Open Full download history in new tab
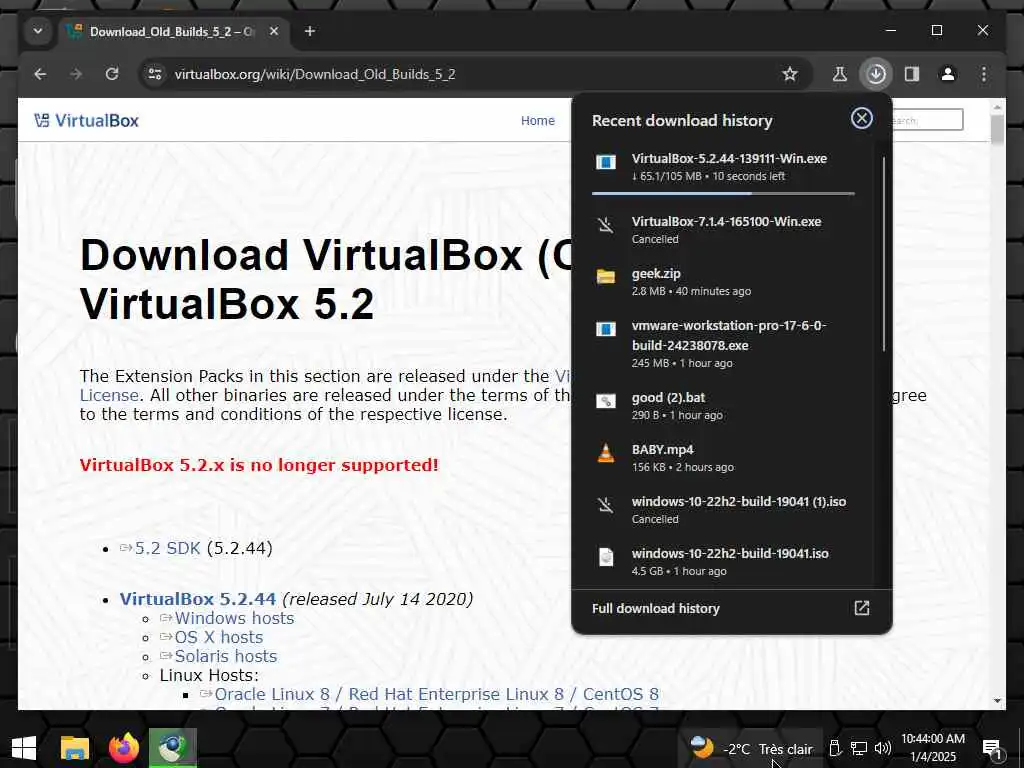Viewport: 1024px width, 768px height. coord(861,608)
